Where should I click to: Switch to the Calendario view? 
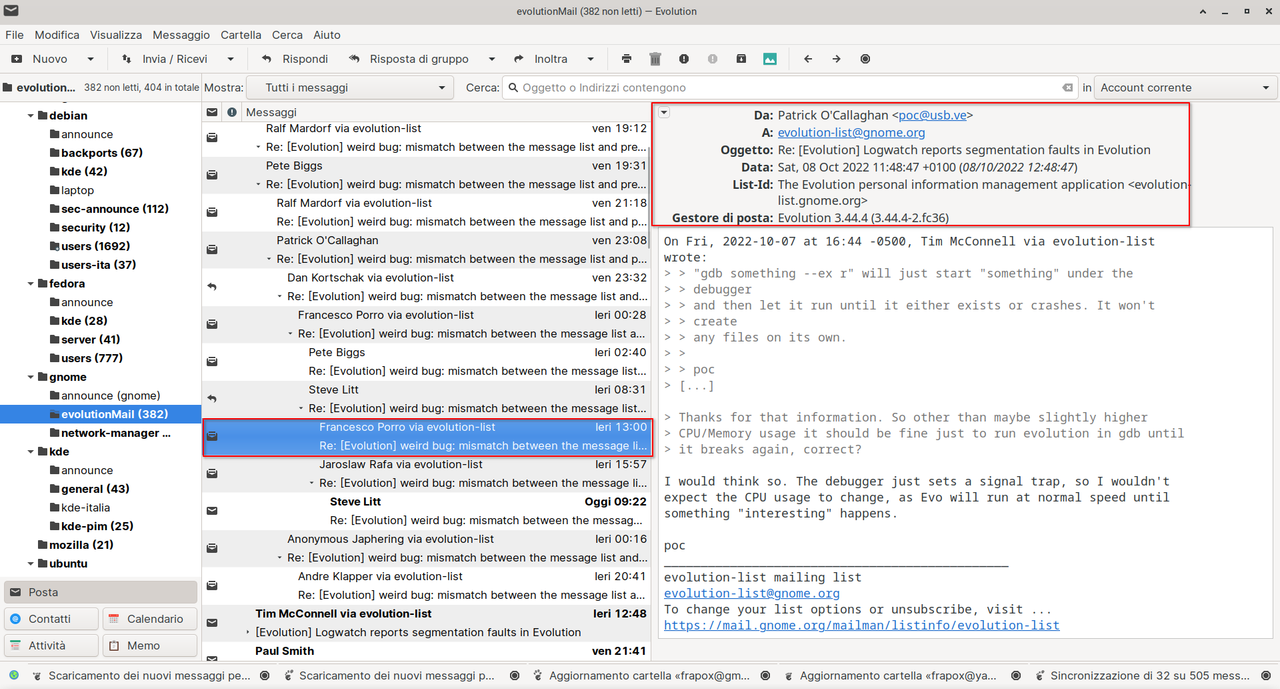150,619
